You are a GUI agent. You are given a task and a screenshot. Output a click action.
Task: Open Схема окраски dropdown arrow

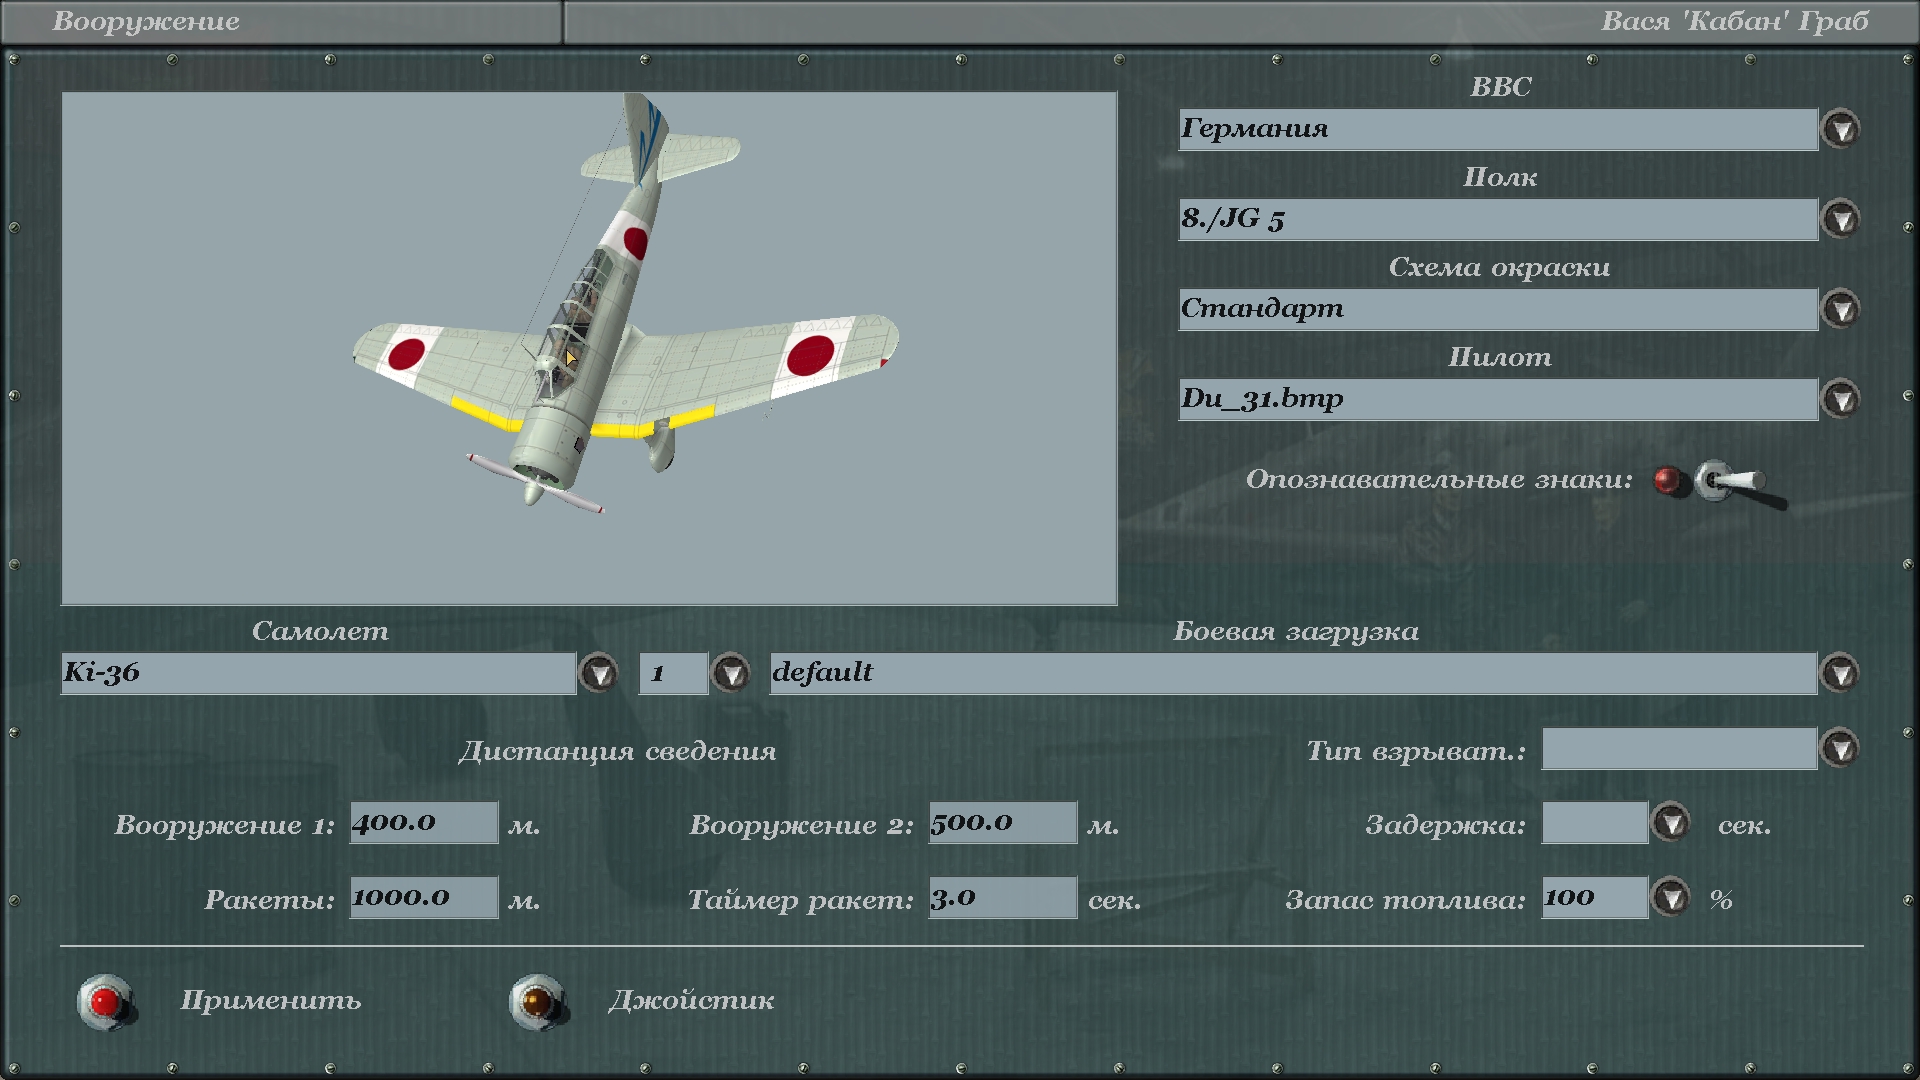[1840, 310]
